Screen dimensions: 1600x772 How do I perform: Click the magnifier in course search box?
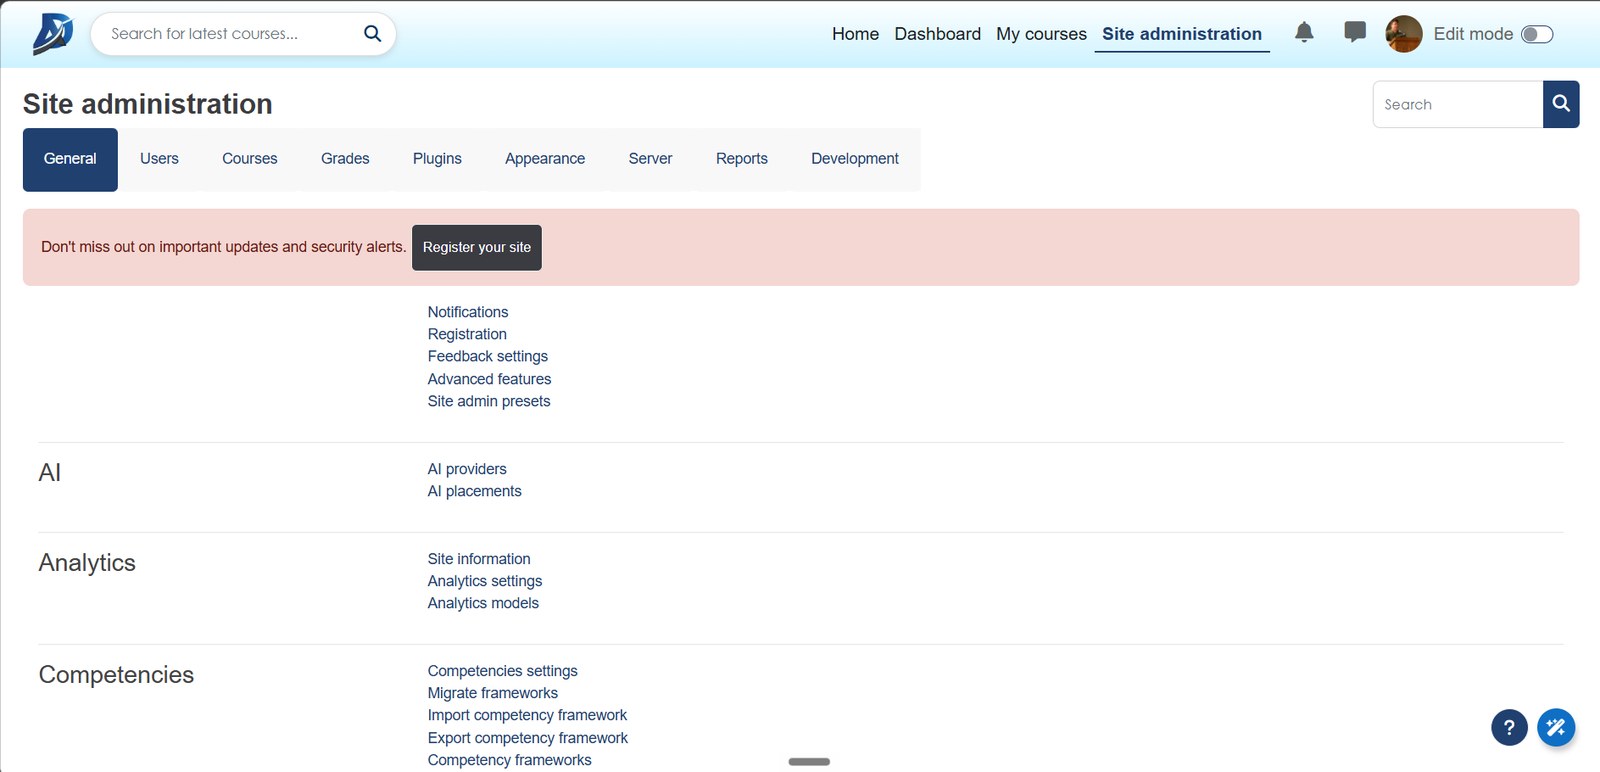(372, 34)
